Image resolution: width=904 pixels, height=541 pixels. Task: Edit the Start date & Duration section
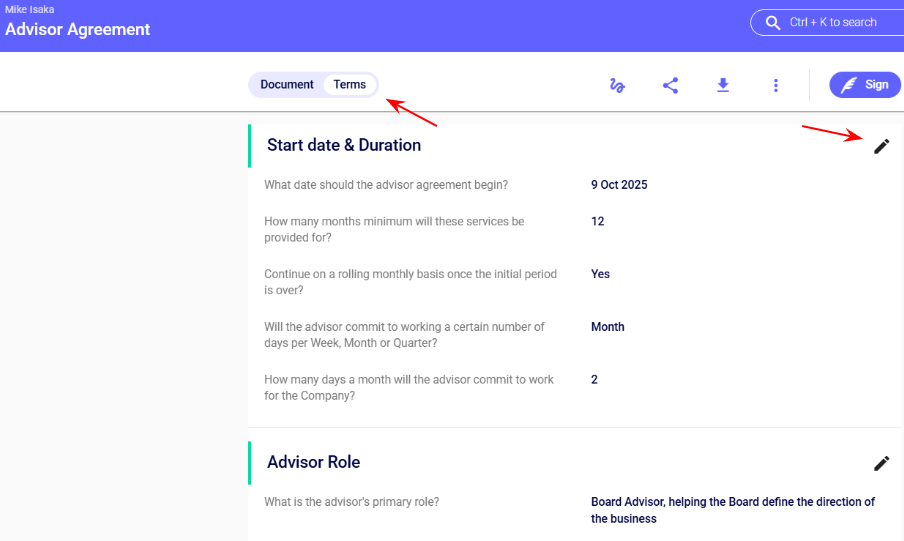click(881, 146)
